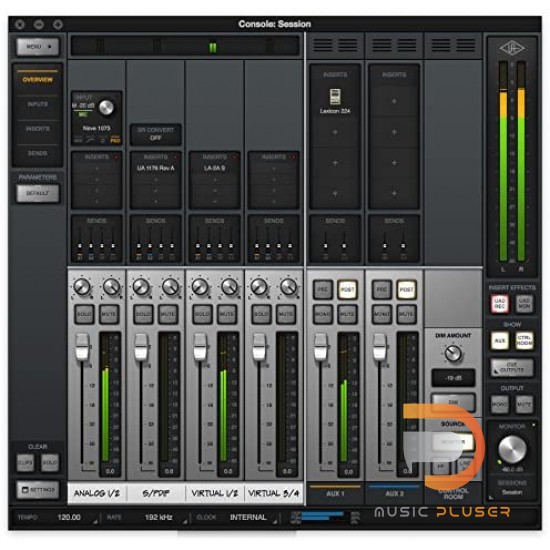Open the Lexicon 224 plugin in AUX 1
550x550 pixels.
[335, 101]
